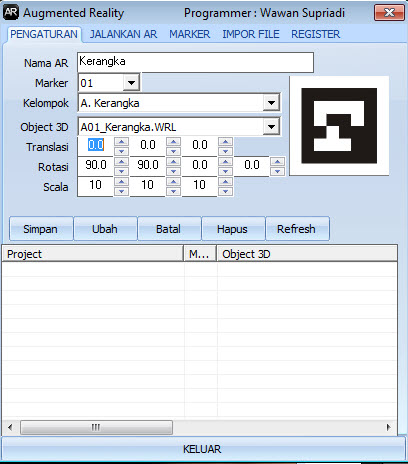The image size is (408, 464).
Task: Click the KELUAR button
Action: [x=202, y=449]
